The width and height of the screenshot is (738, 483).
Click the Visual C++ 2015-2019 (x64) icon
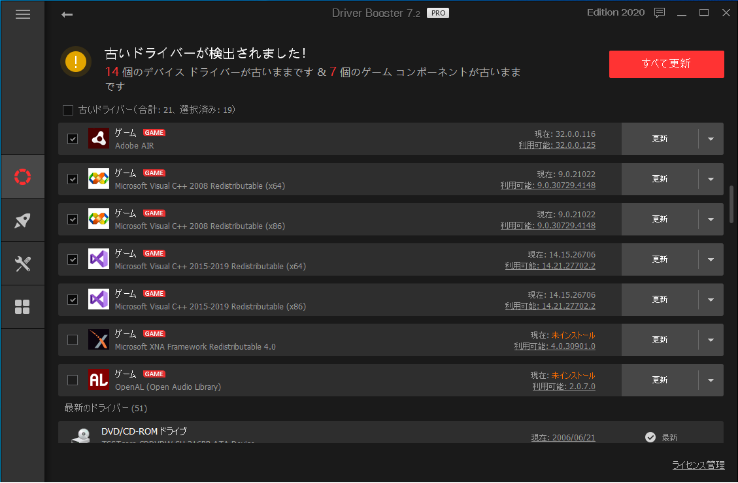[x=98, y=259]
